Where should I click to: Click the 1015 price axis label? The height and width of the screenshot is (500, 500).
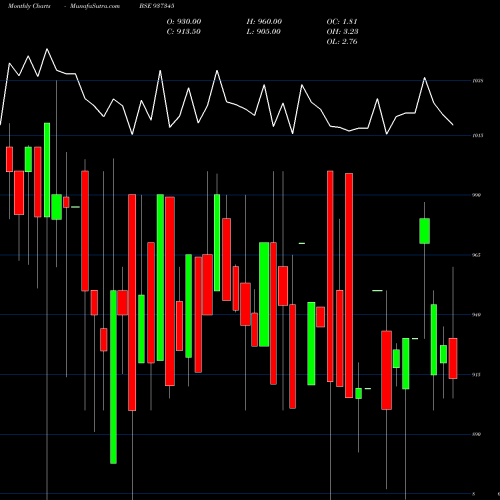478,135
